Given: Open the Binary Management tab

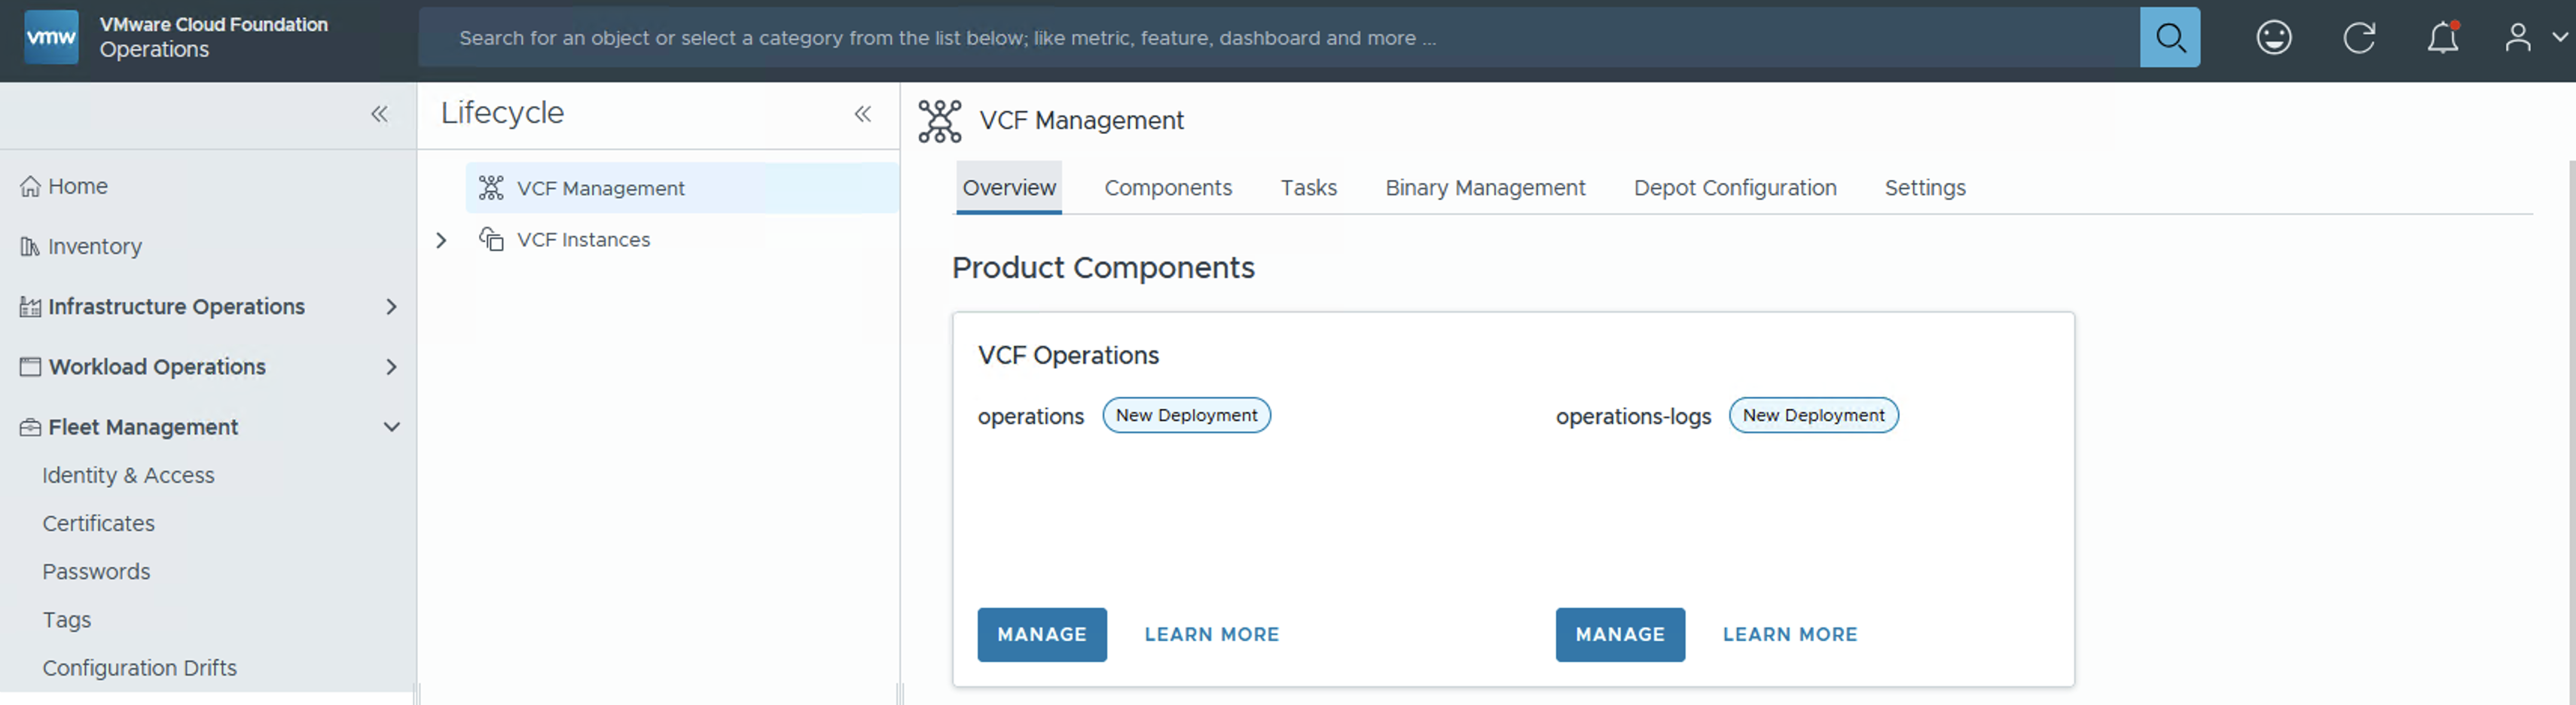Looking at the screenshot, I should click(x=1484, y=188).
